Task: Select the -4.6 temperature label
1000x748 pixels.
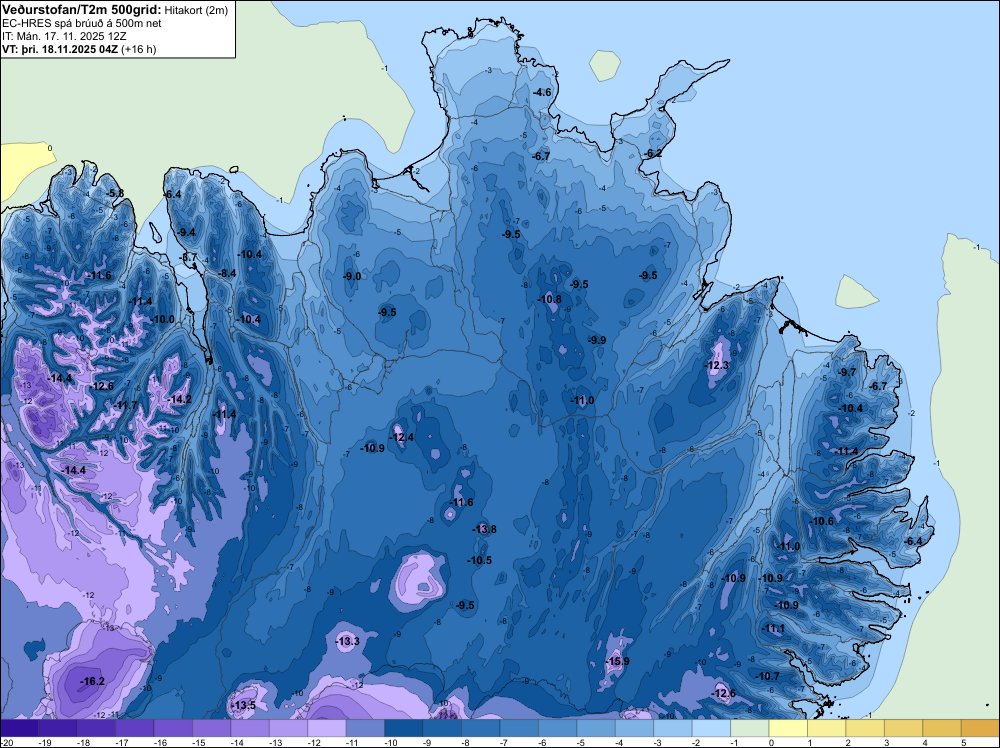Action: click(541, 92)
